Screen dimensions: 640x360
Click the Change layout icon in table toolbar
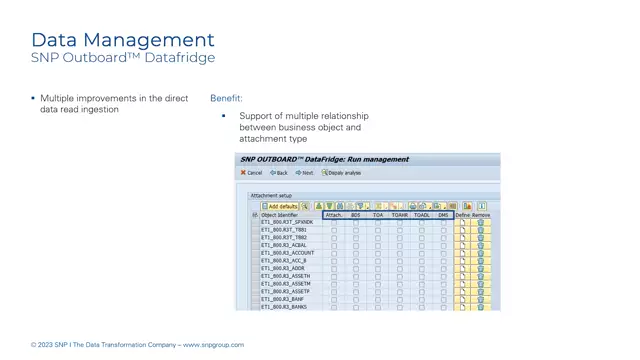pyautogui.click(x=452, y=206)
